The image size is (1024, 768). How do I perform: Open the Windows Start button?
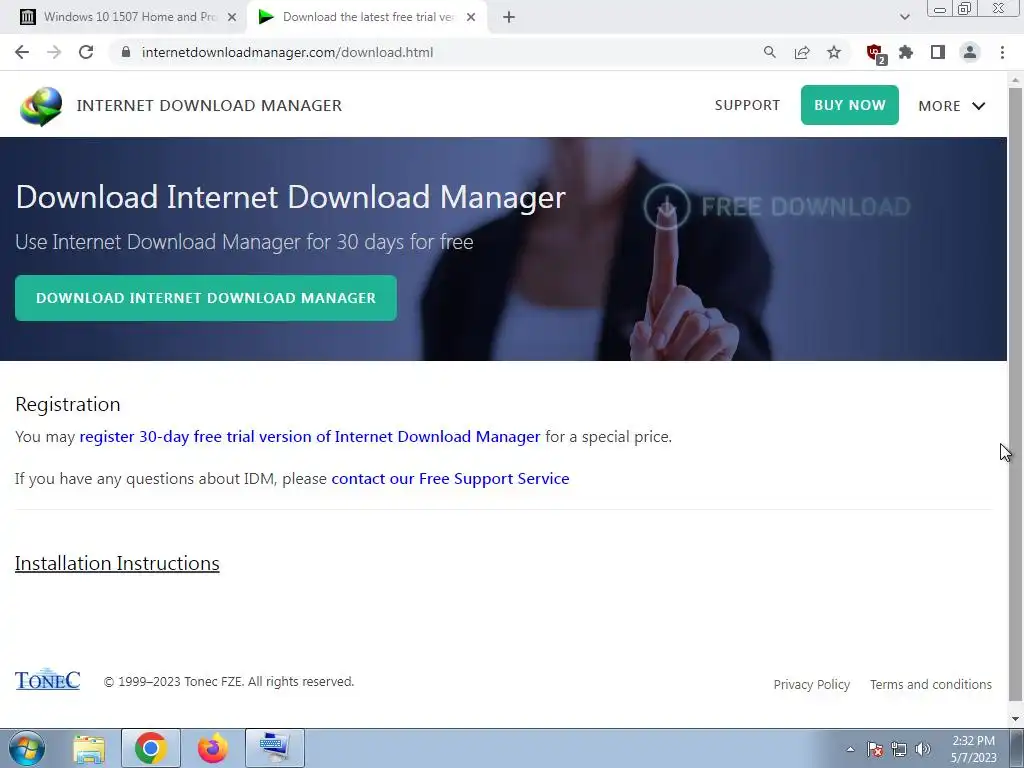27,748
